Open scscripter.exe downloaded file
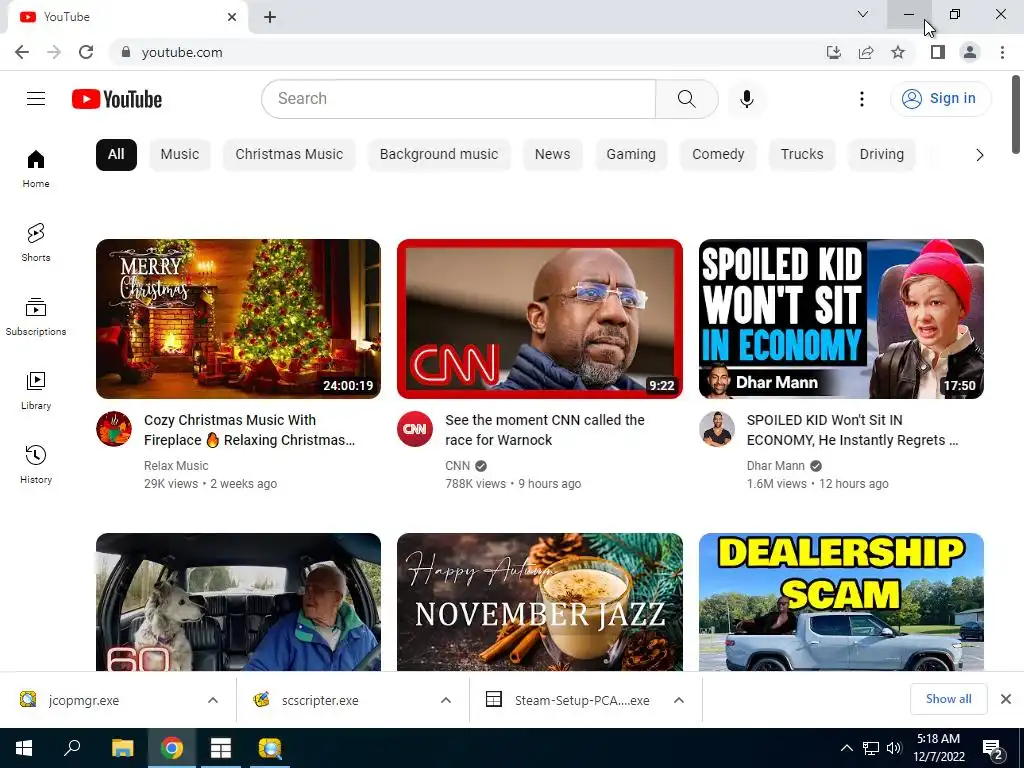Image resolution: width=1024 pixels, height=768 pixels. pos(320,700)
